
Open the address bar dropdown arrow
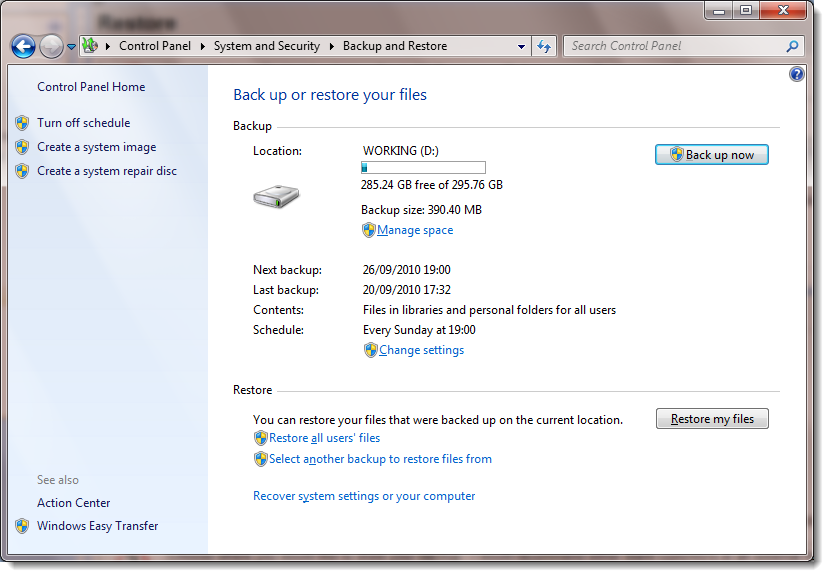pos(521,46)
